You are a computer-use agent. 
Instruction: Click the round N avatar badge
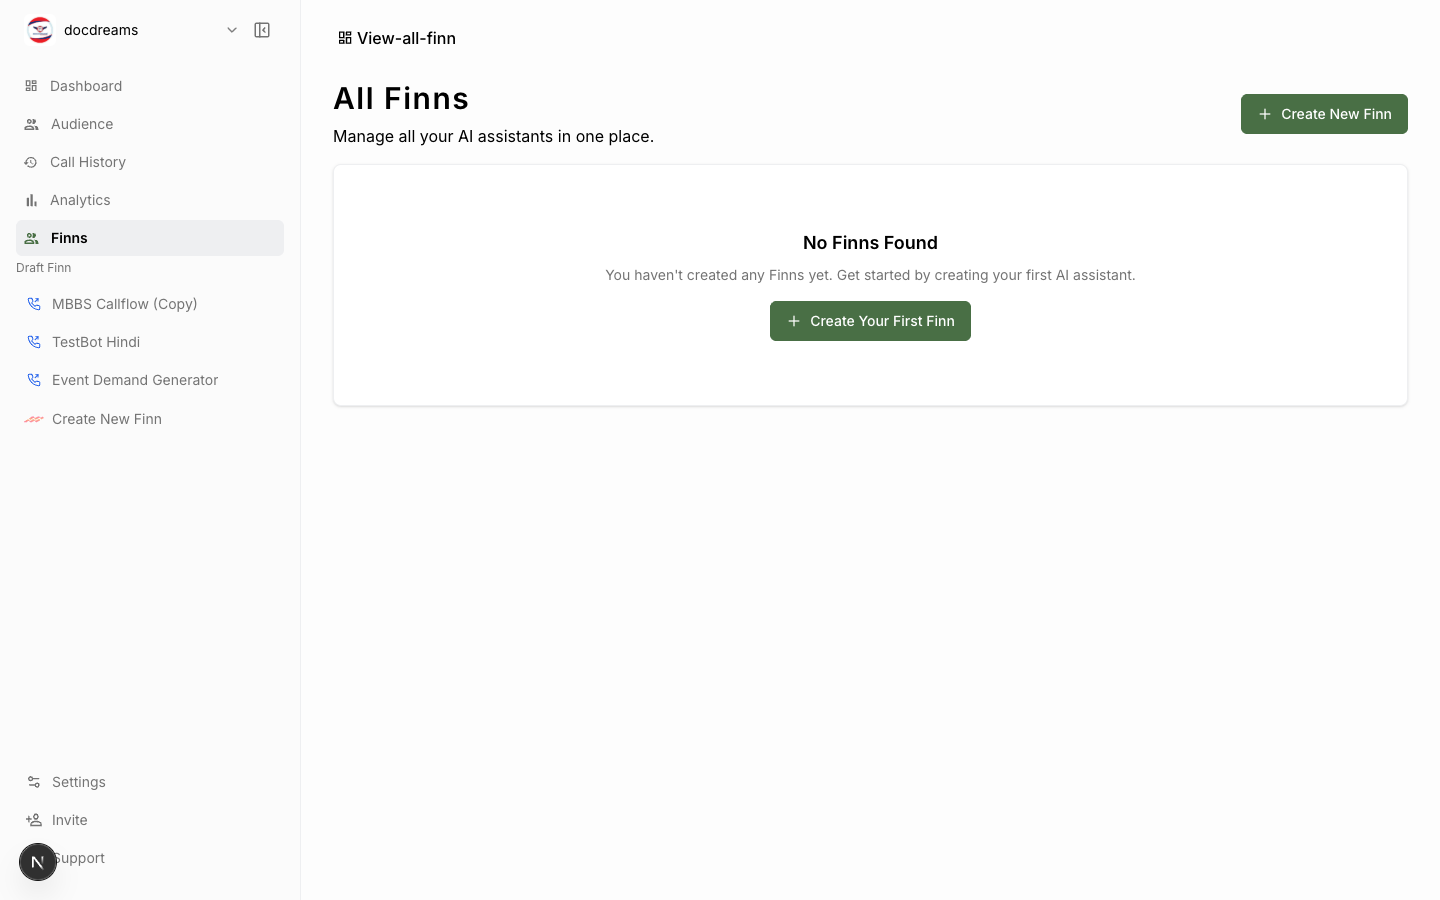coord(38,862)
